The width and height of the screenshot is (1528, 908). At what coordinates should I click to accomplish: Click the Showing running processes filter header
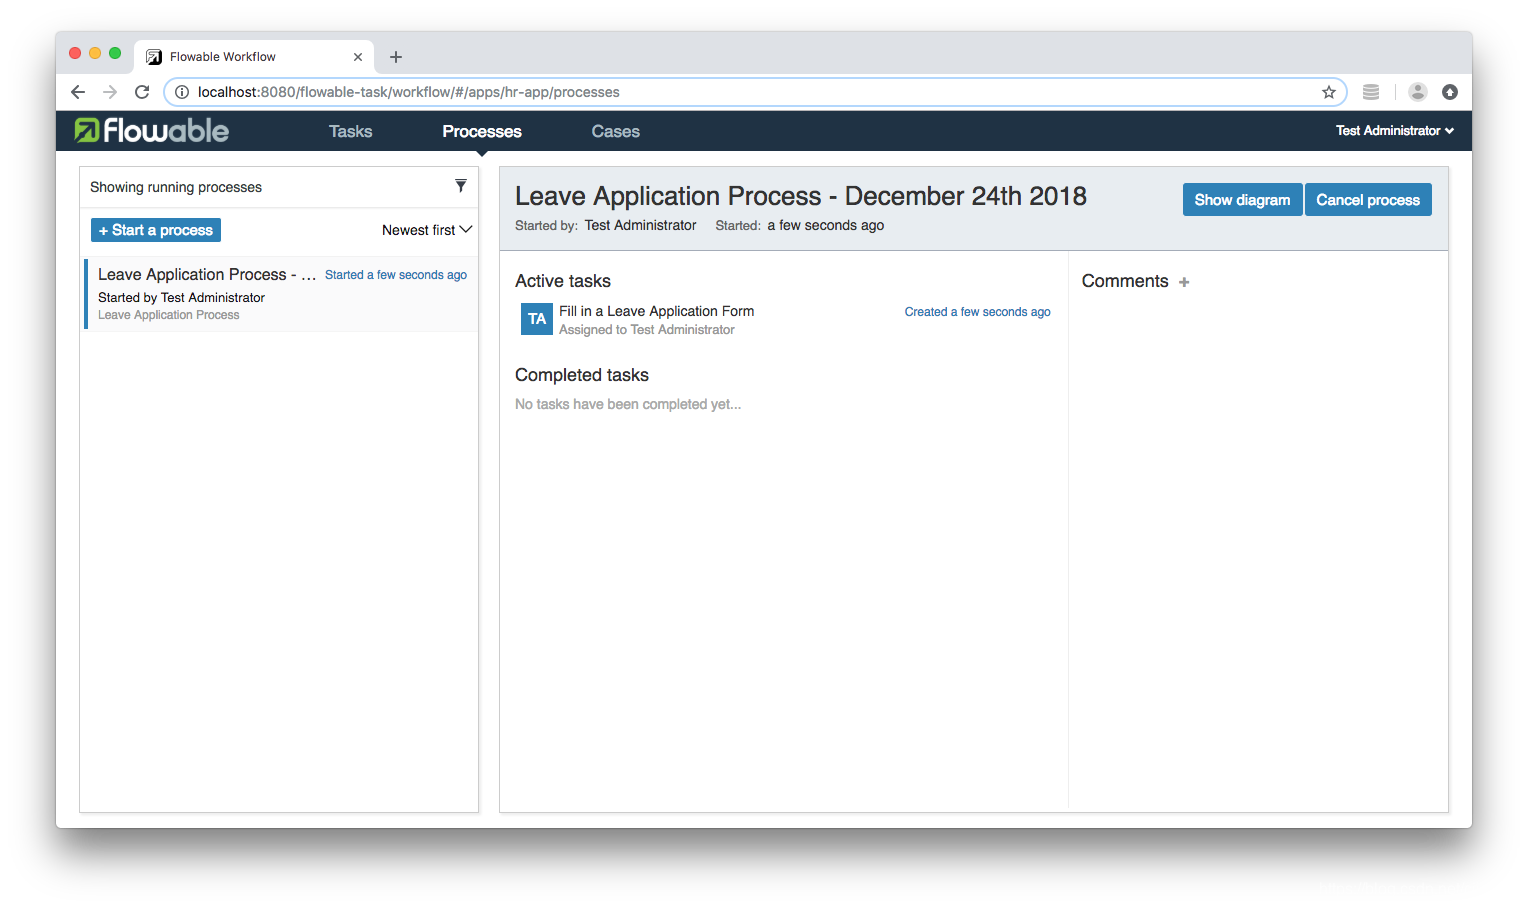pos(279,187)
